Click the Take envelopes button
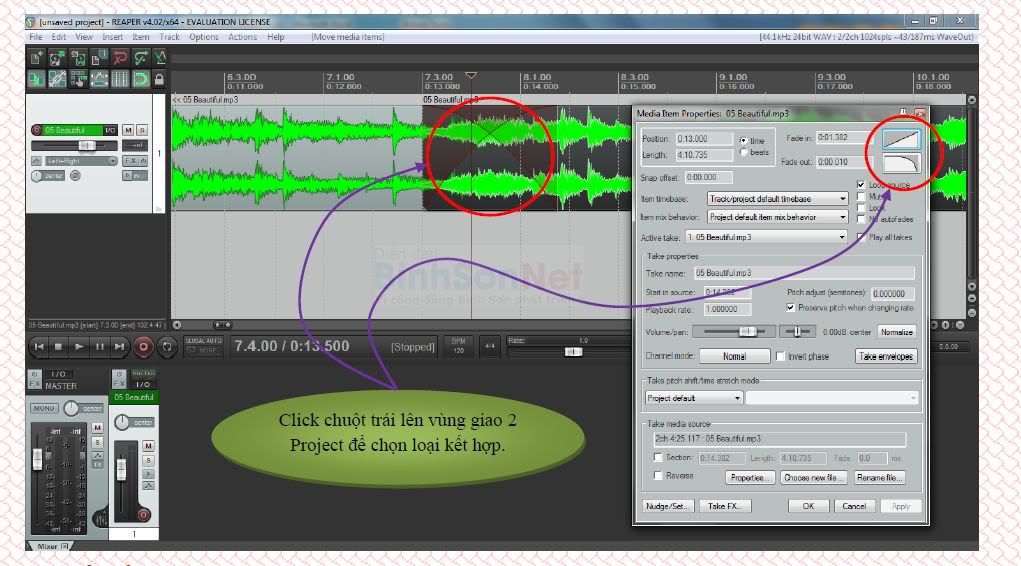This screenshot has width=1021, height=566. coord(886,356)
